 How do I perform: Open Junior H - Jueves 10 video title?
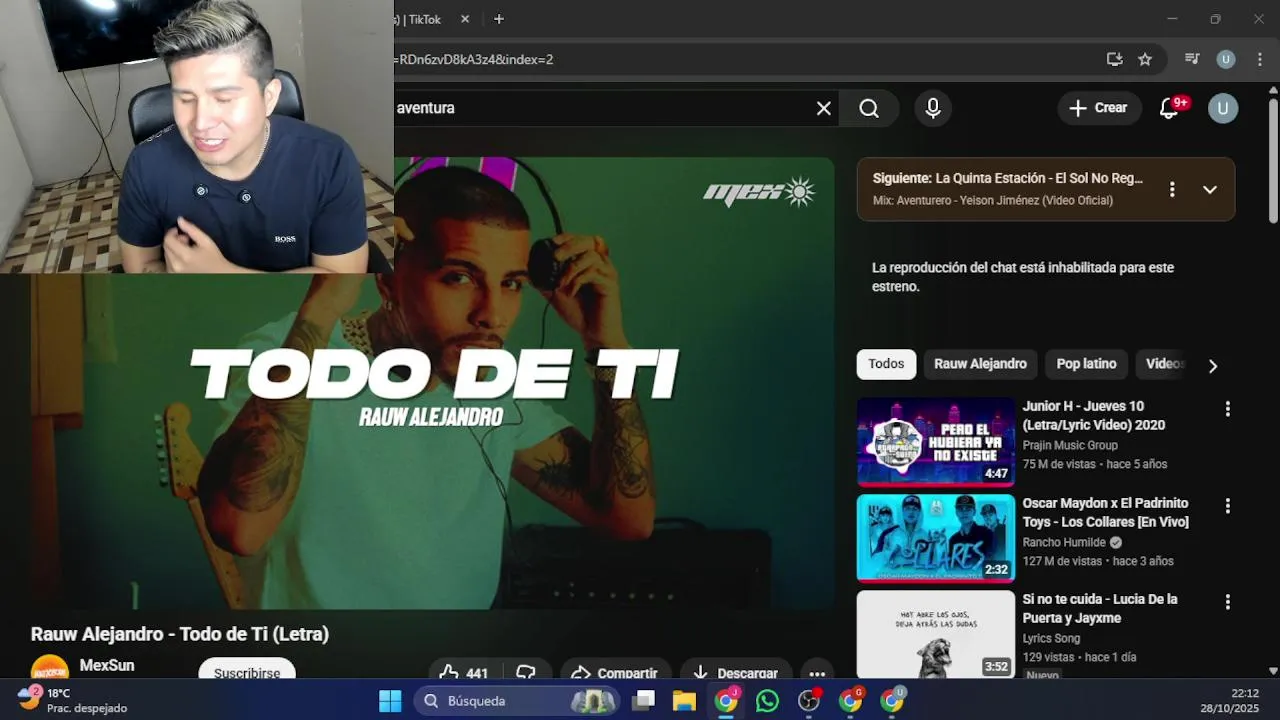(x=1094, y=416)
